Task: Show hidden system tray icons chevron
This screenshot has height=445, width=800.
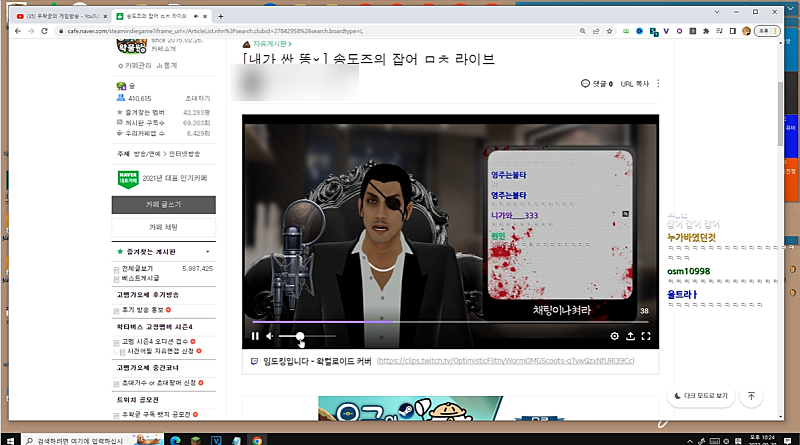Action: coord(690,441)
